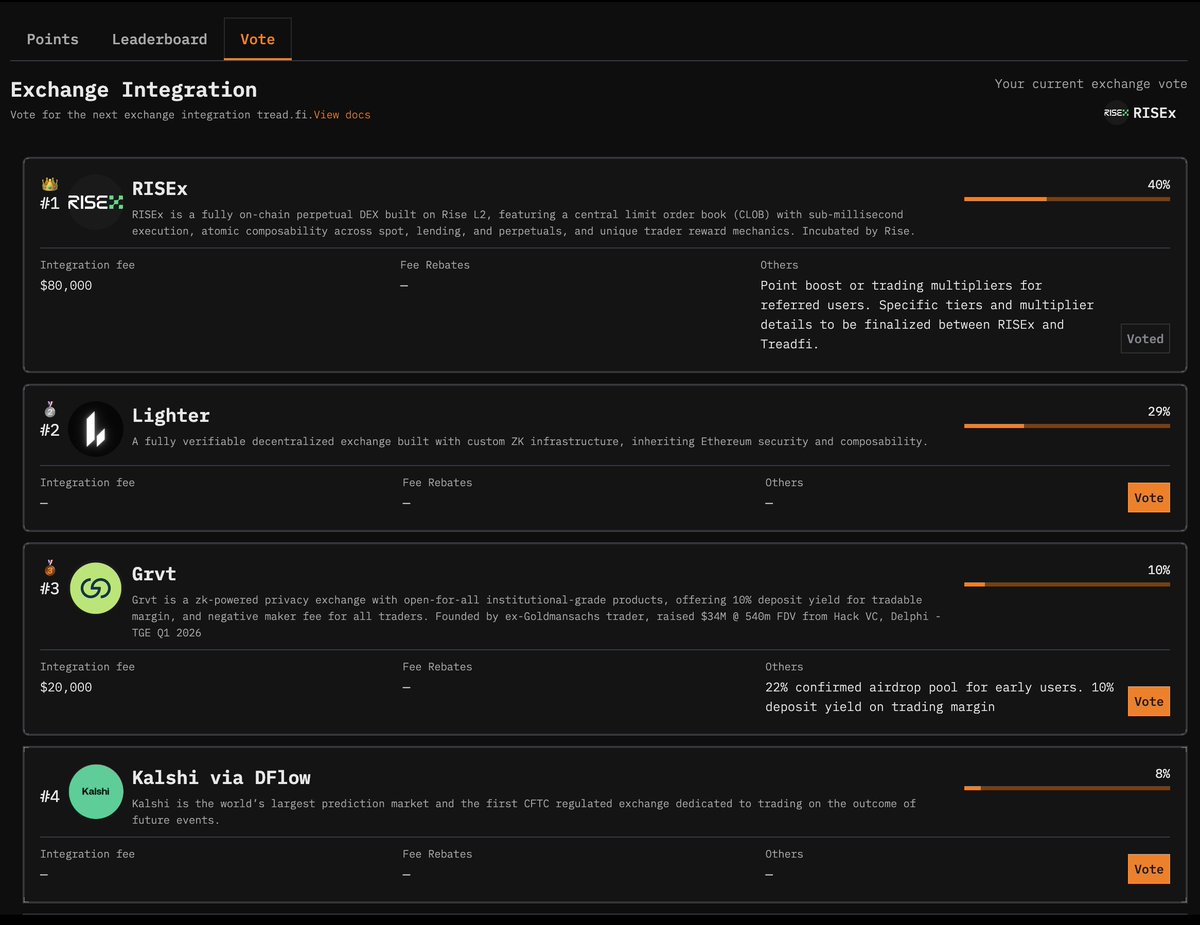Image resolution: width=1200 pixels, height=925 pixels.
Task: Click the '22% confirmed airdrop pool' text
Action: pyautogui.click(x=939, y=698)
